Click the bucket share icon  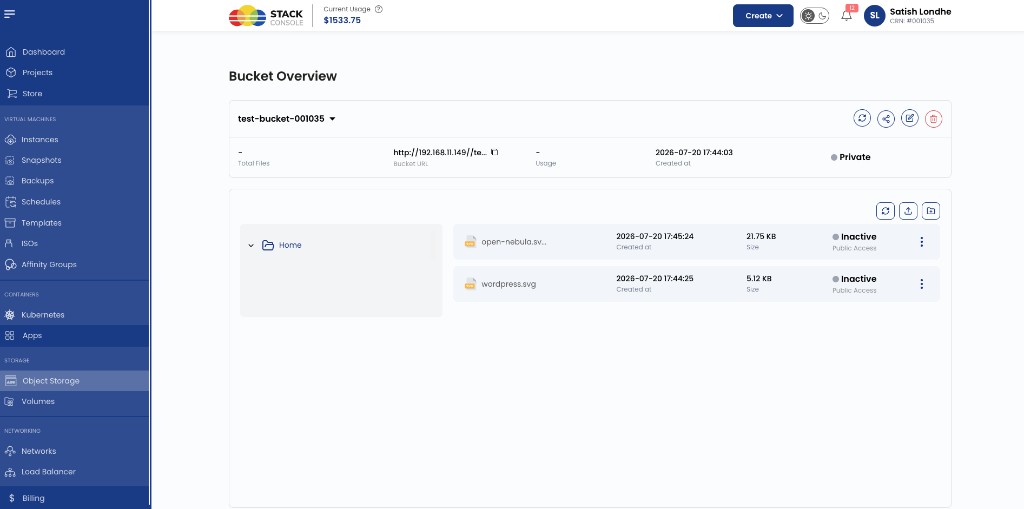[x=886, y=118]
